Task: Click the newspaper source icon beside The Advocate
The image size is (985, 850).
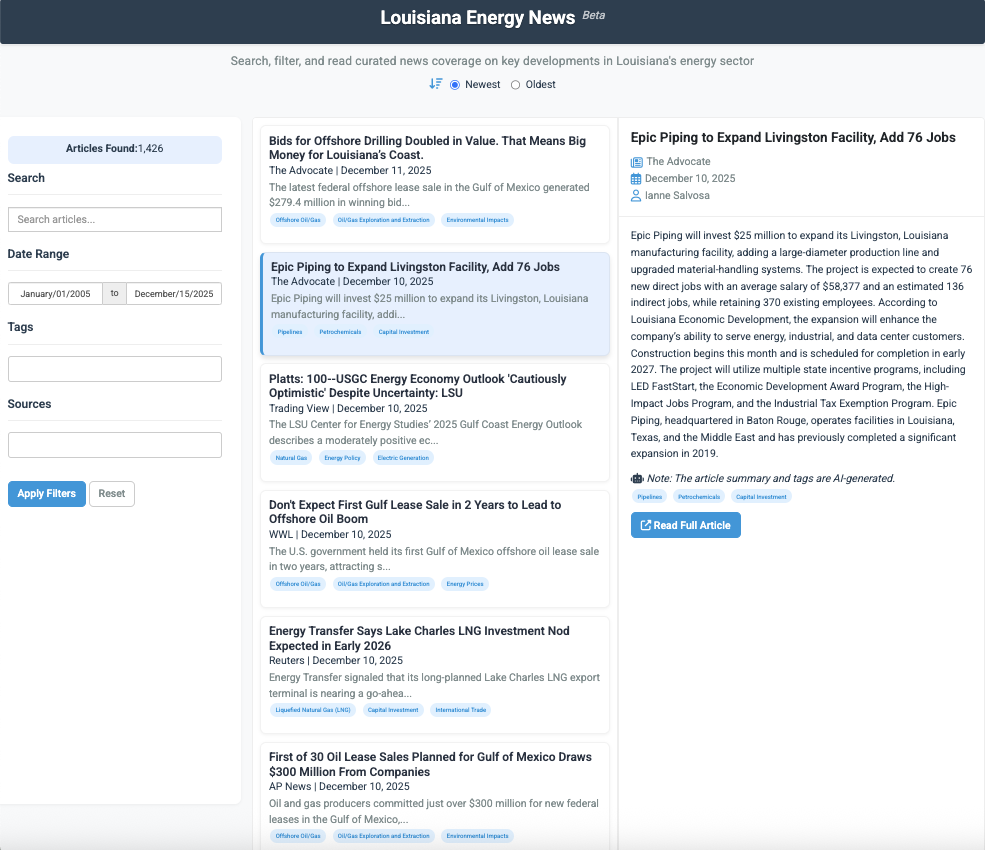Action: click(636, 162)
